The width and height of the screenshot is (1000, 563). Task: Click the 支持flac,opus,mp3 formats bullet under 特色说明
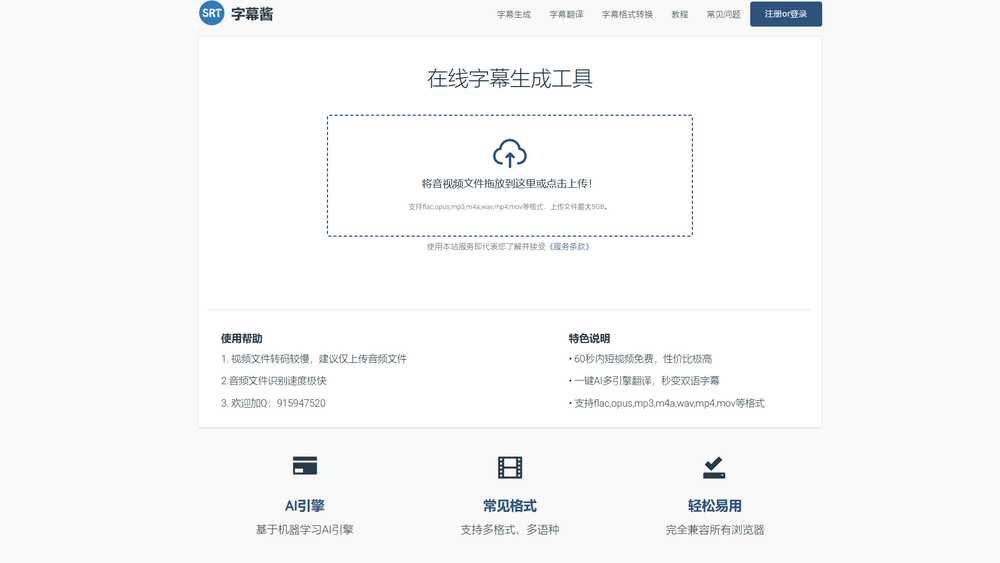click(667, 403)
